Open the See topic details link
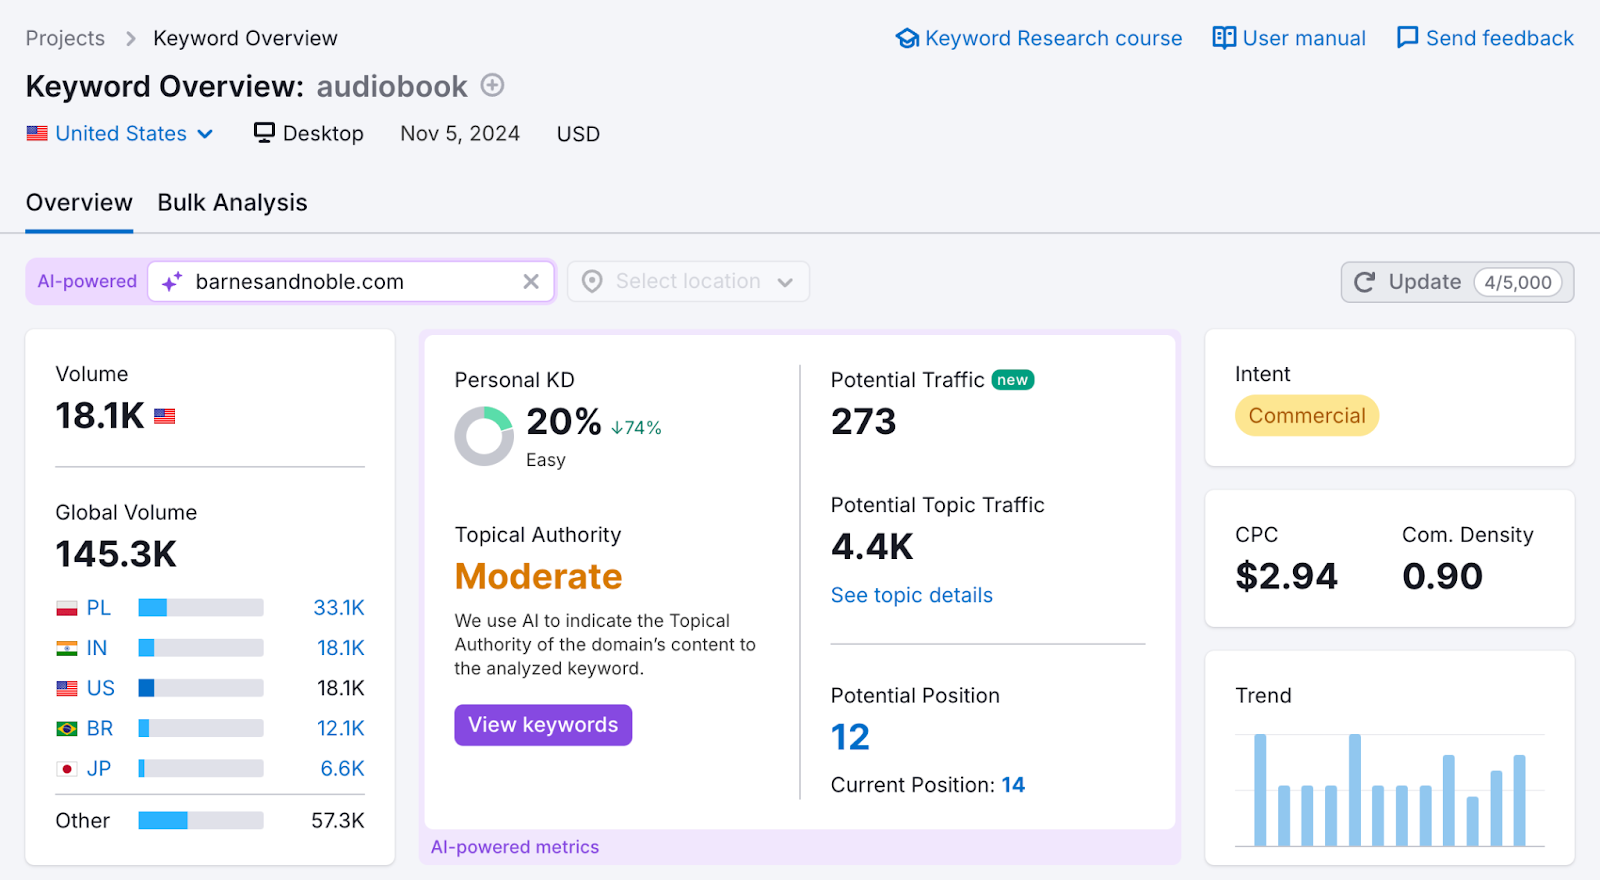The width and height of the screenshot is (1600, 880). coord(911,595)
